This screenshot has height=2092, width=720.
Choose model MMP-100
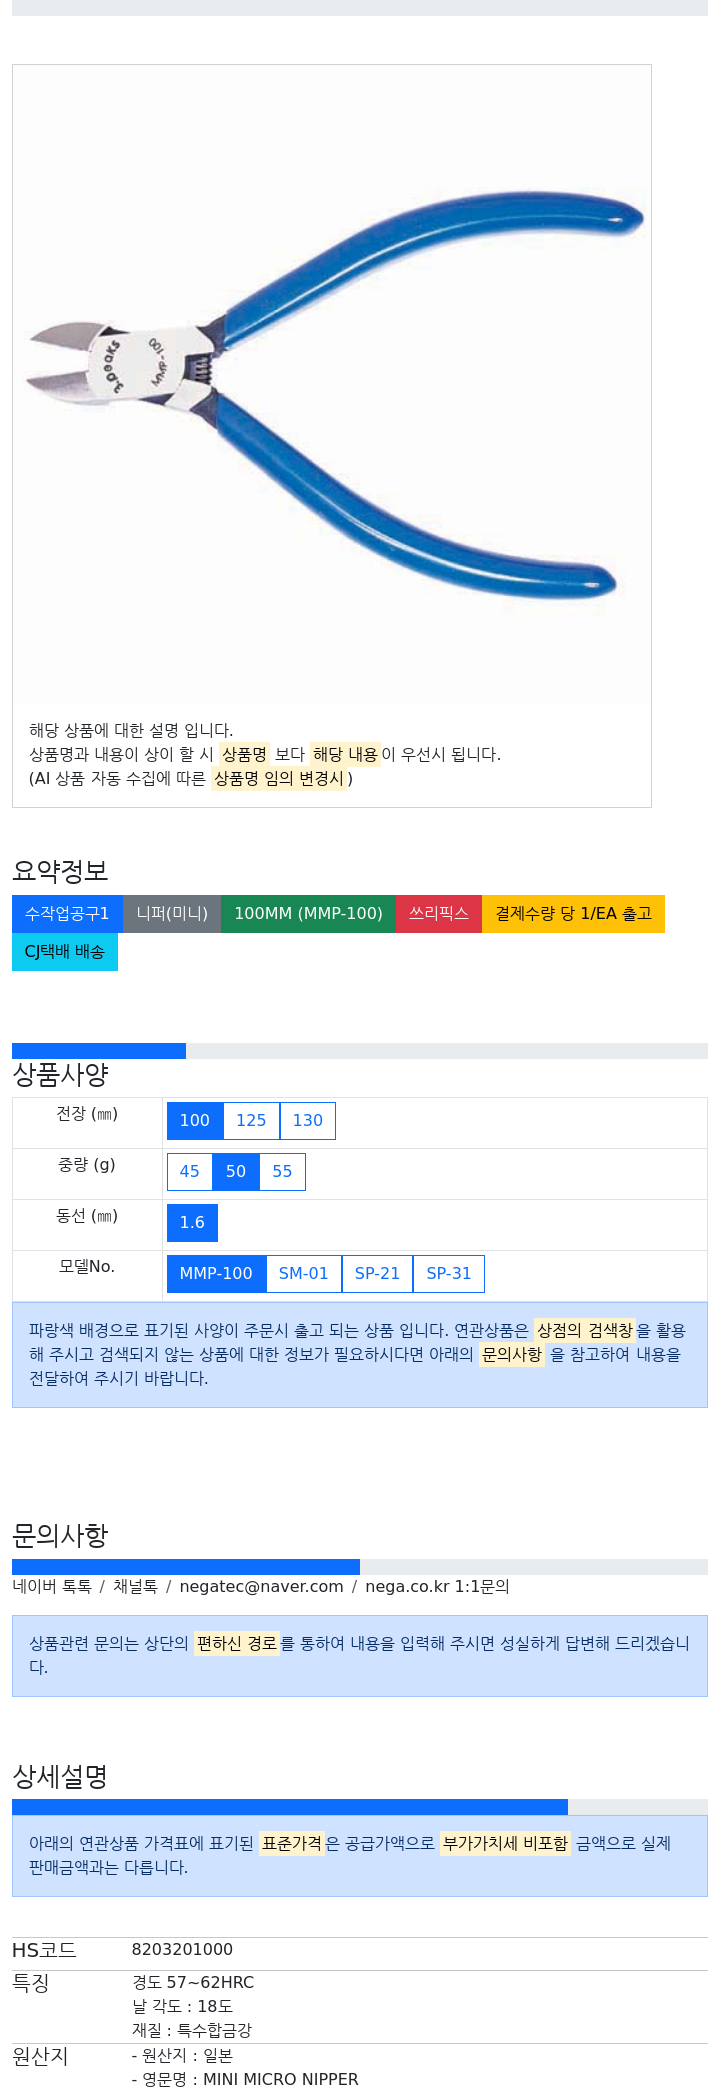[x=216, y=1274]
